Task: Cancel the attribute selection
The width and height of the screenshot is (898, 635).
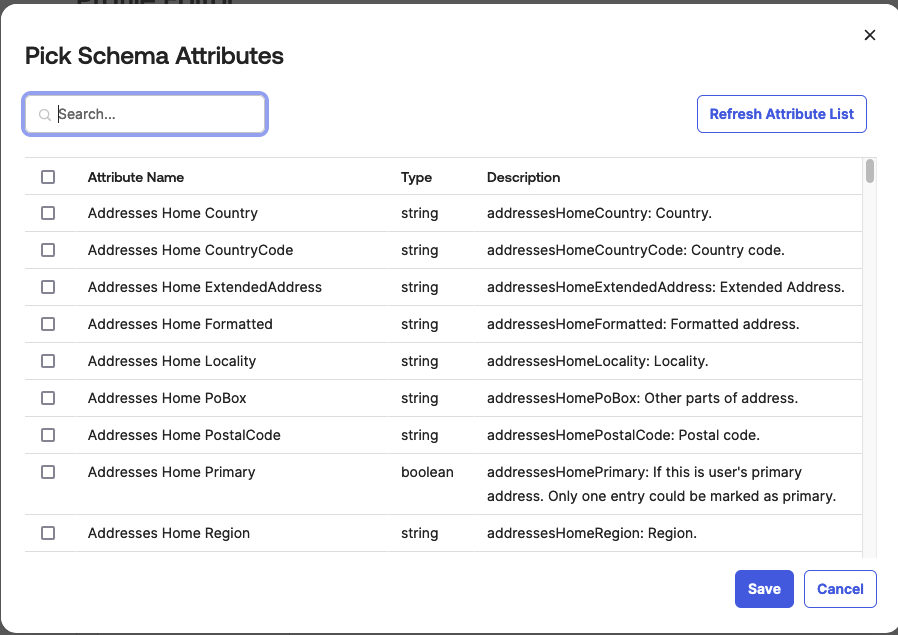Action: pyautogui.click(x=840, y=589)
